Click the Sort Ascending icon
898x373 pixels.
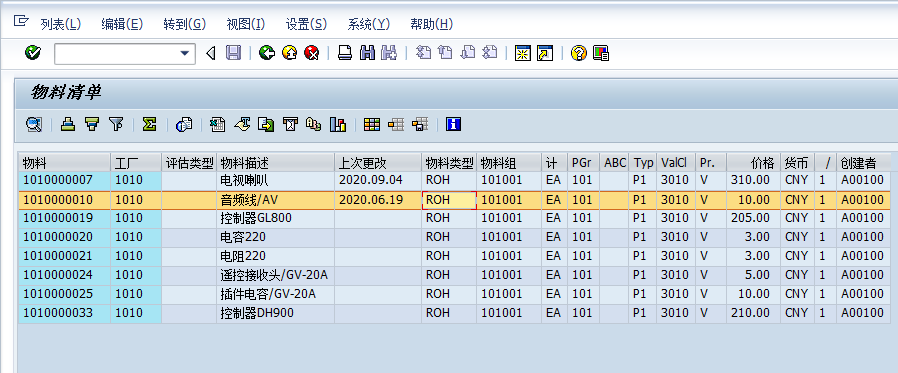(x=69, y=124)
